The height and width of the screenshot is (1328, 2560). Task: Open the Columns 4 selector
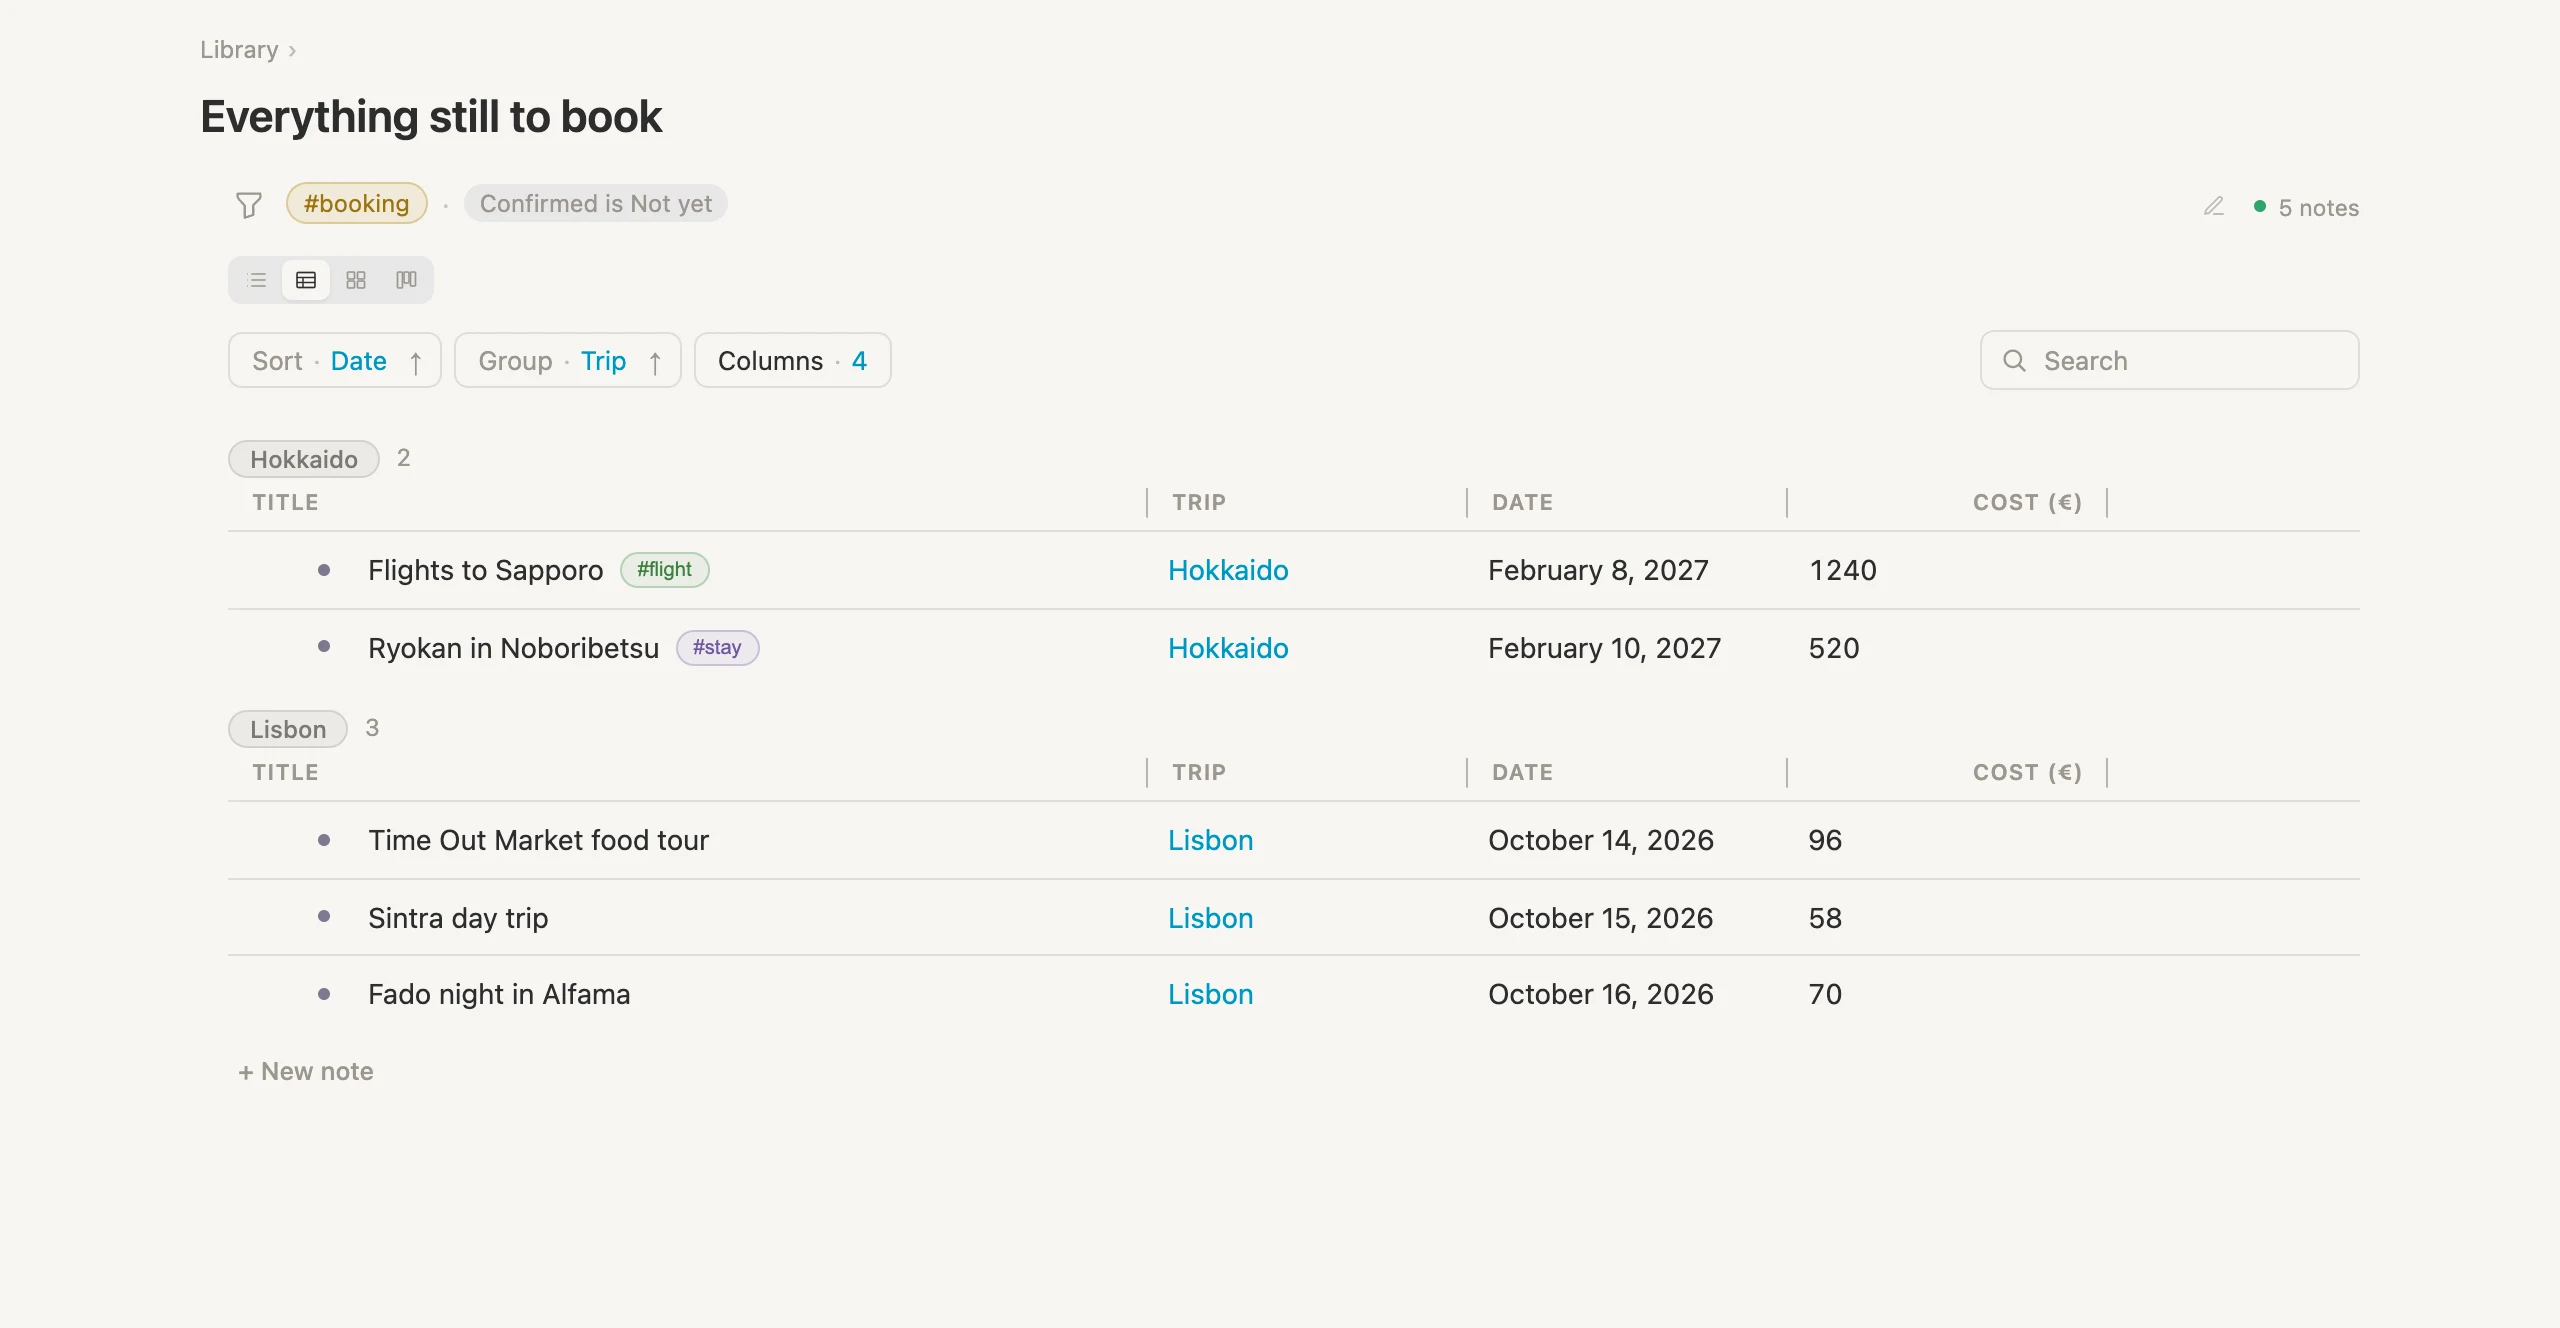[792, 360]
